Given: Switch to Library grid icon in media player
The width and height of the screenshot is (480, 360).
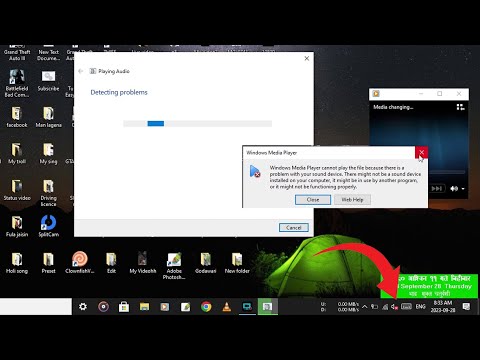Looking at the screenshot, I should [460, 107].
